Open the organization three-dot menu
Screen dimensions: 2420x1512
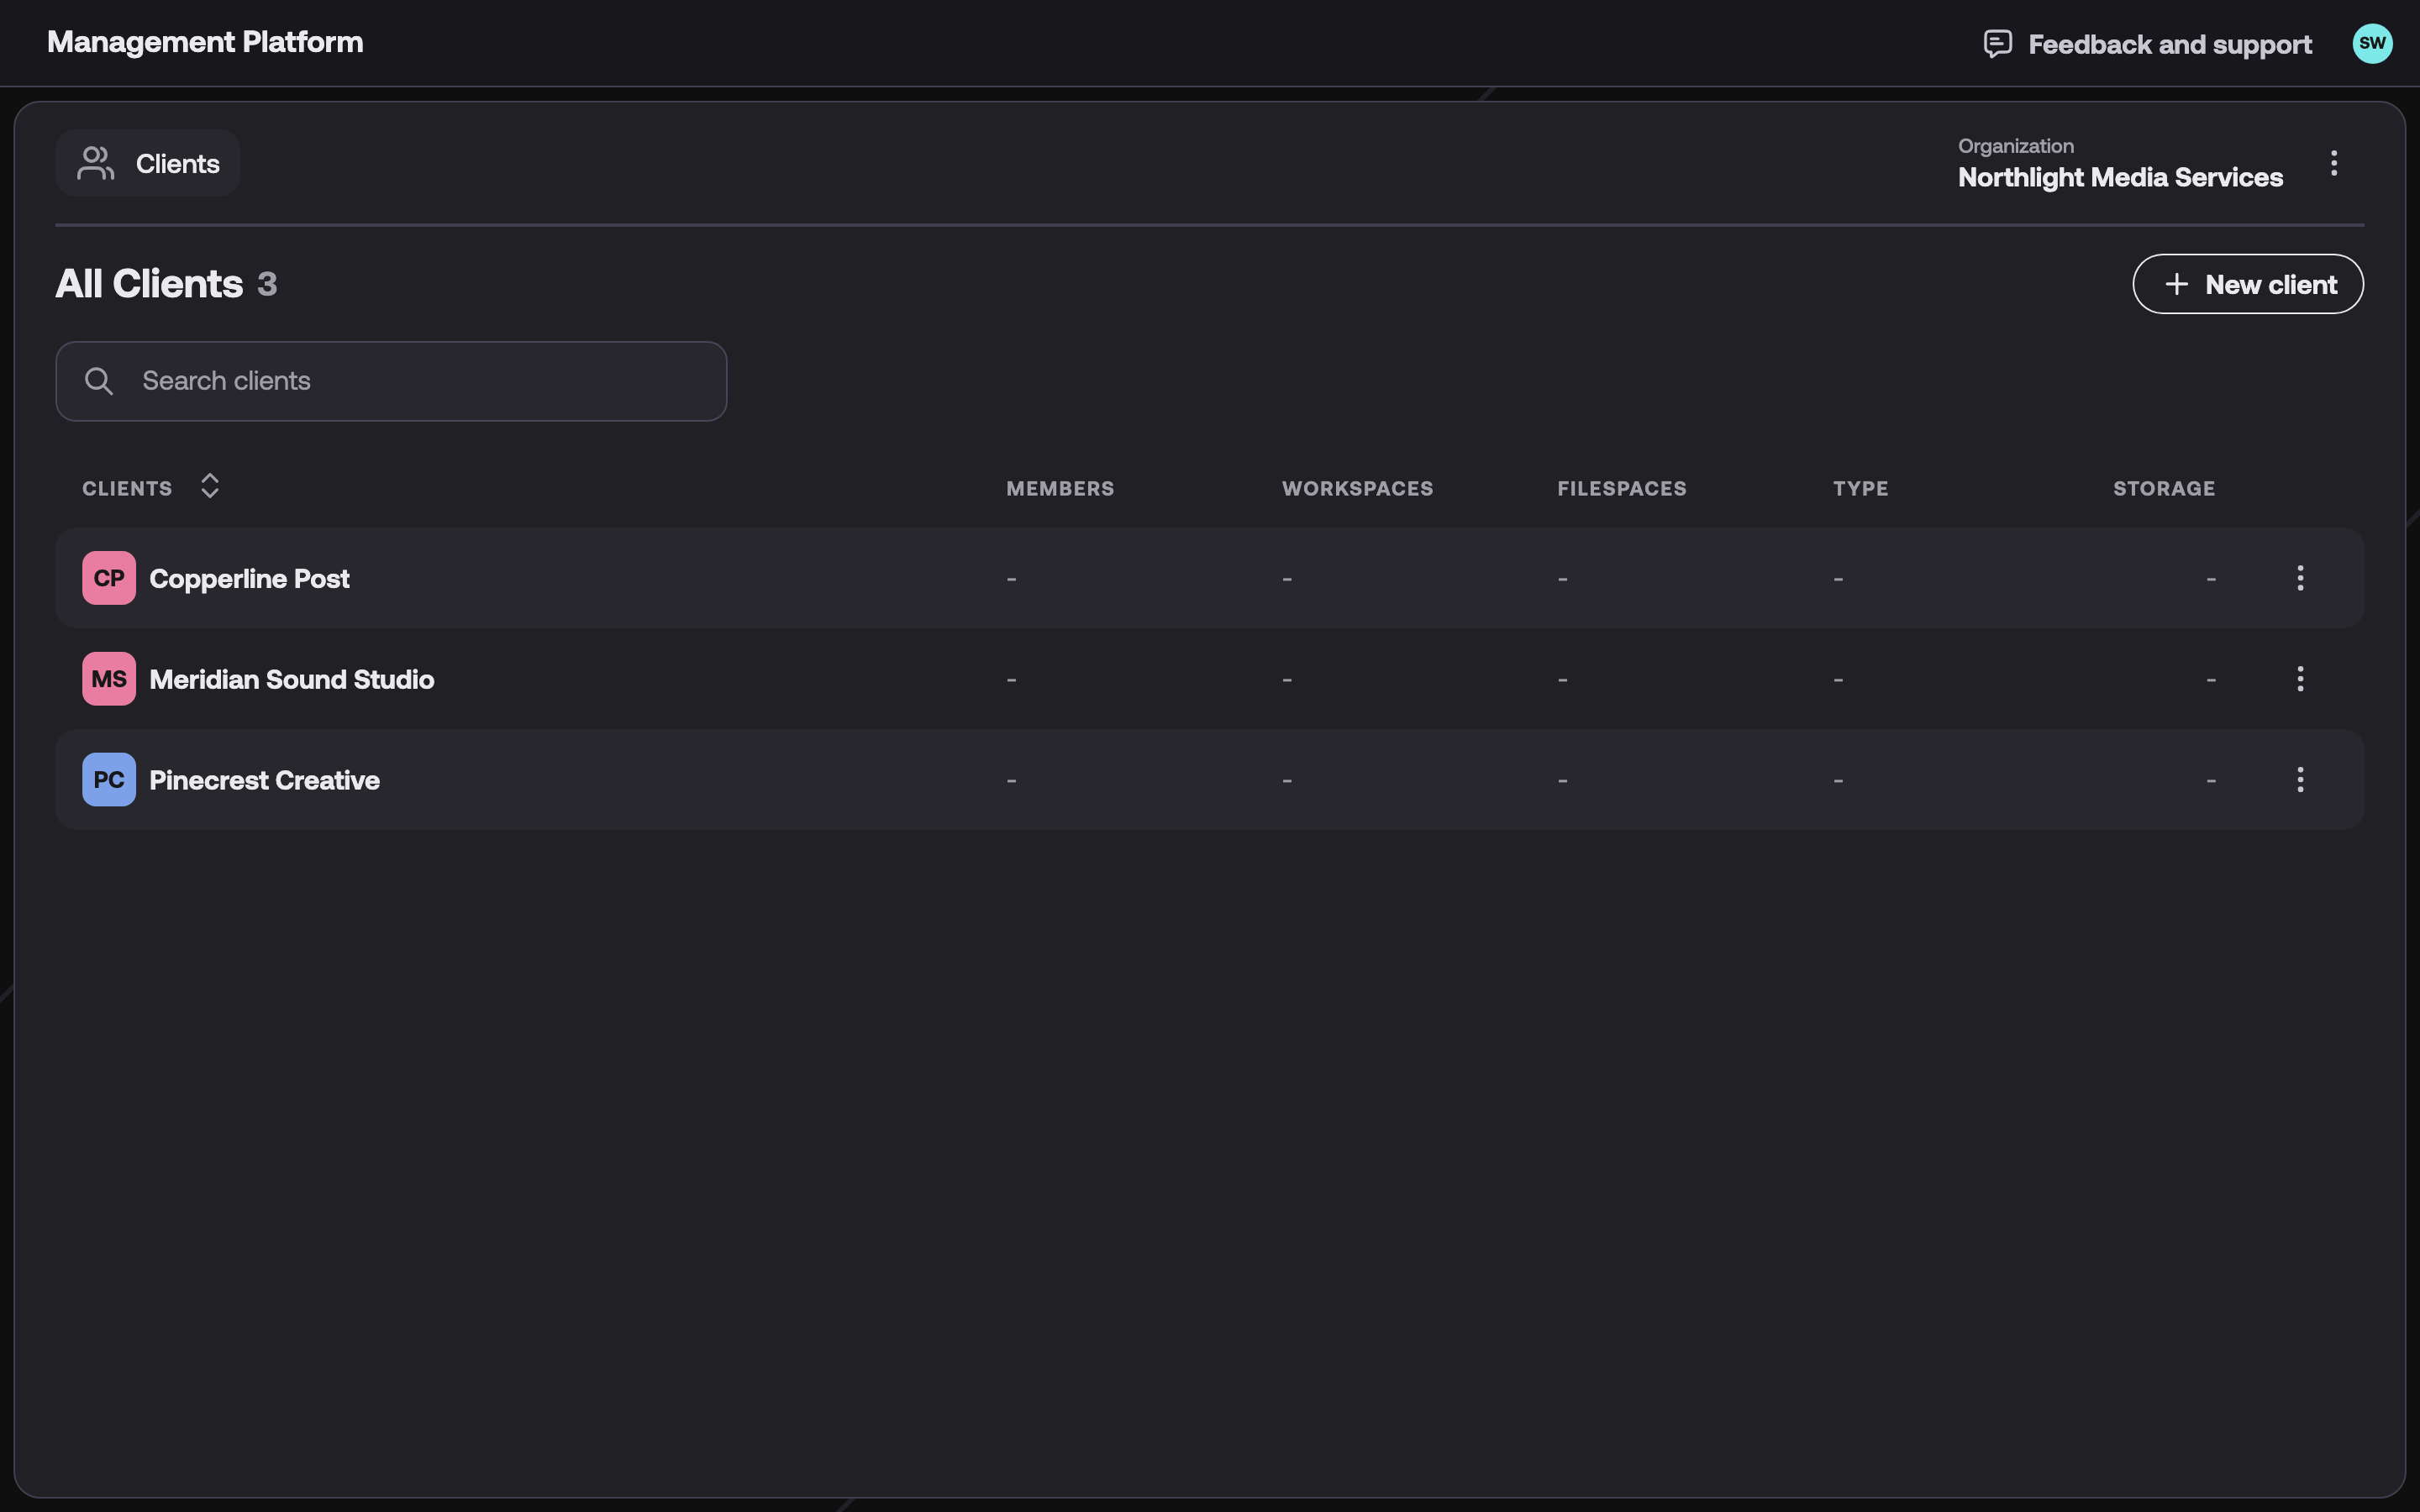point(2334,163)
